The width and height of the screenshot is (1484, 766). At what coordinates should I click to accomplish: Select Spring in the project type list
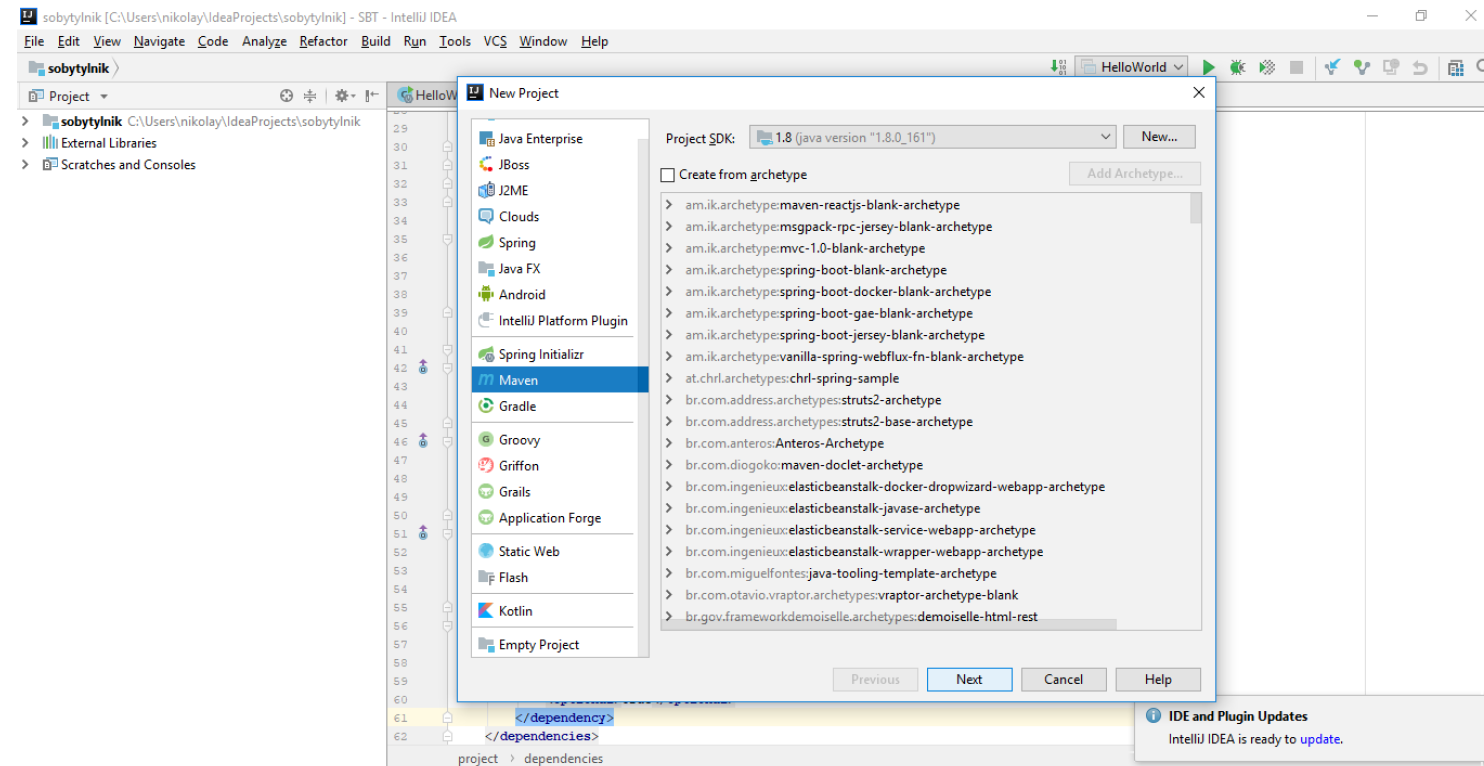(560, 242)
